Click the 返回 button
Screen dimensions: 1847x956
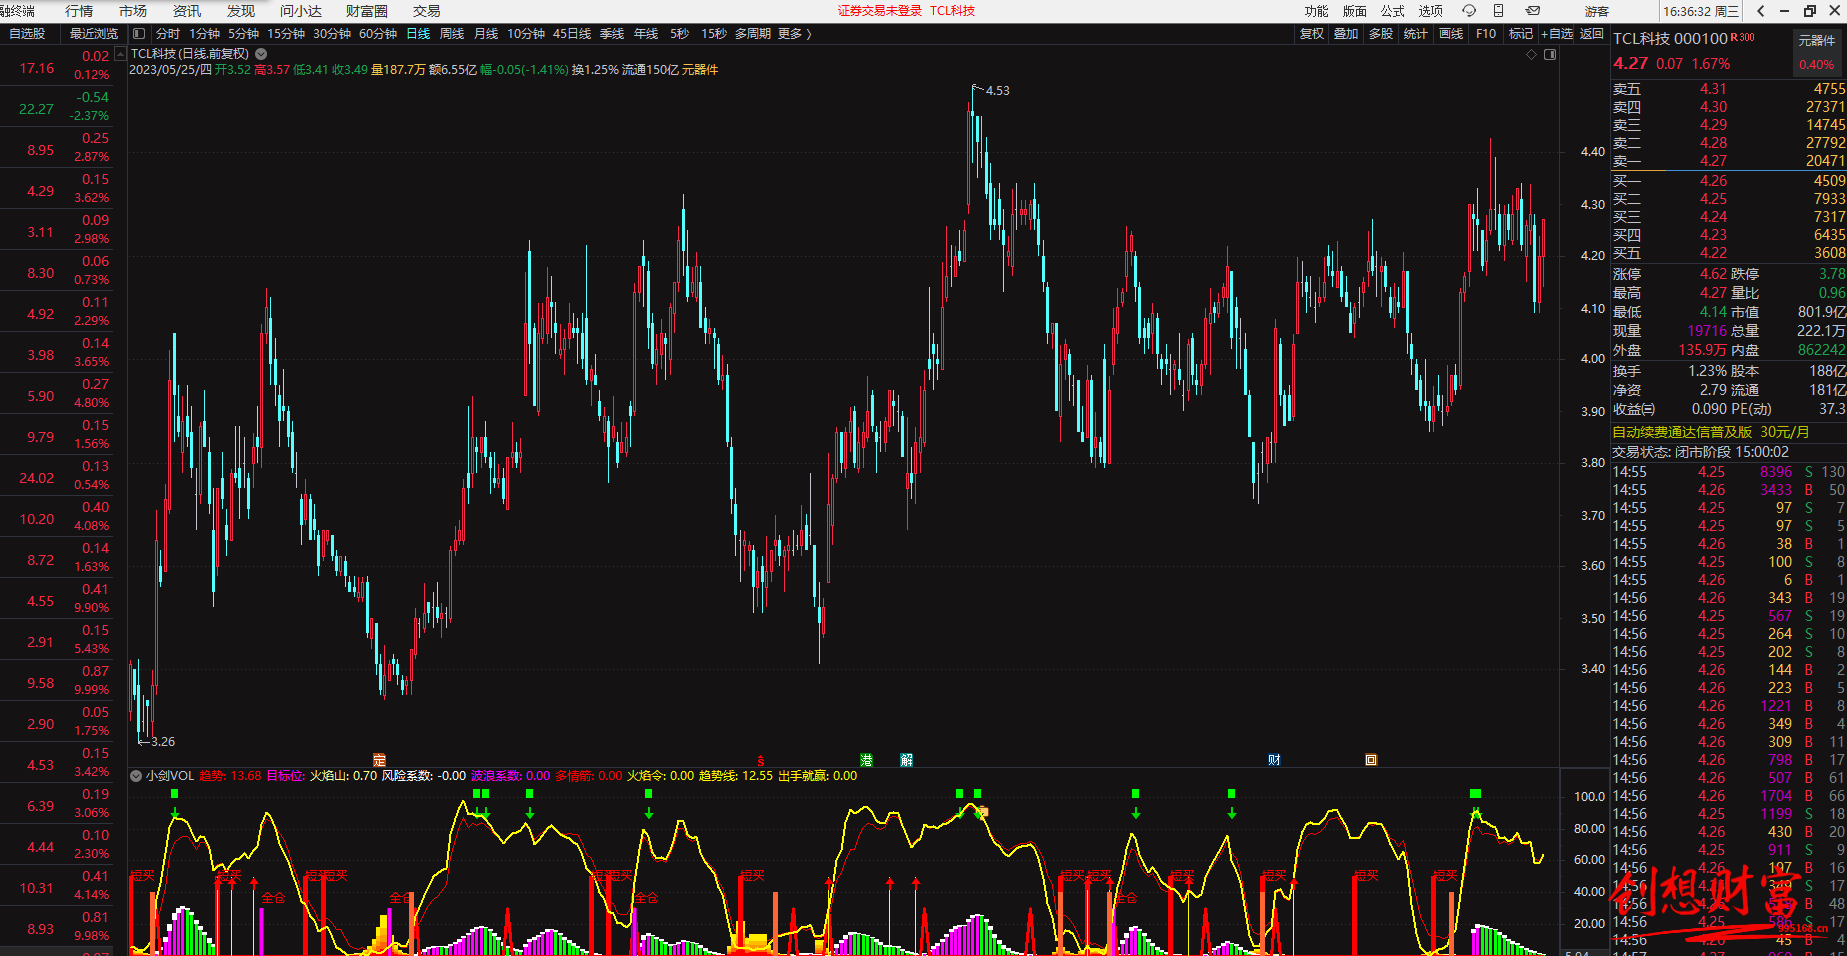click(1592, 34)
